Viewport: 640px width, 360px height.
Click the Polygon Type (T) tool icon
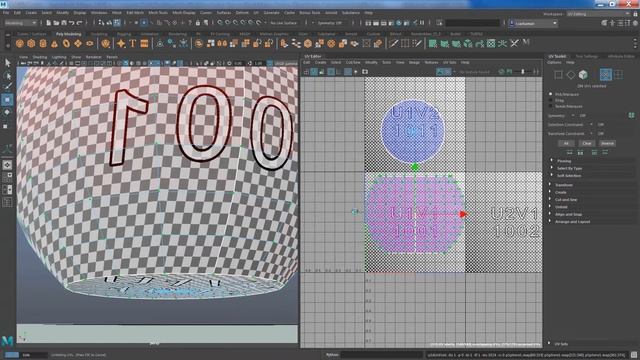pos(133,43)
